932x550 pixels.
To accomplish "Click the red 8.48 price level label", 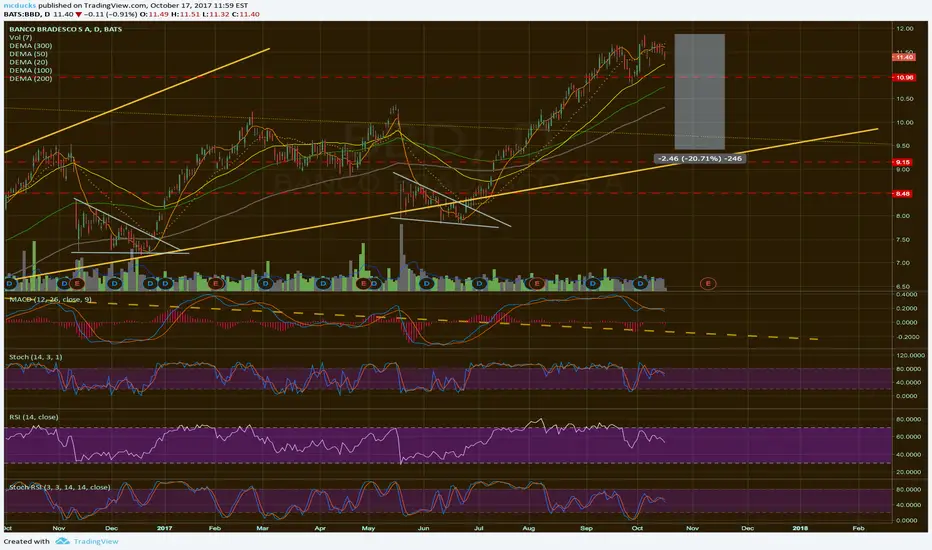I will [903, 193].
